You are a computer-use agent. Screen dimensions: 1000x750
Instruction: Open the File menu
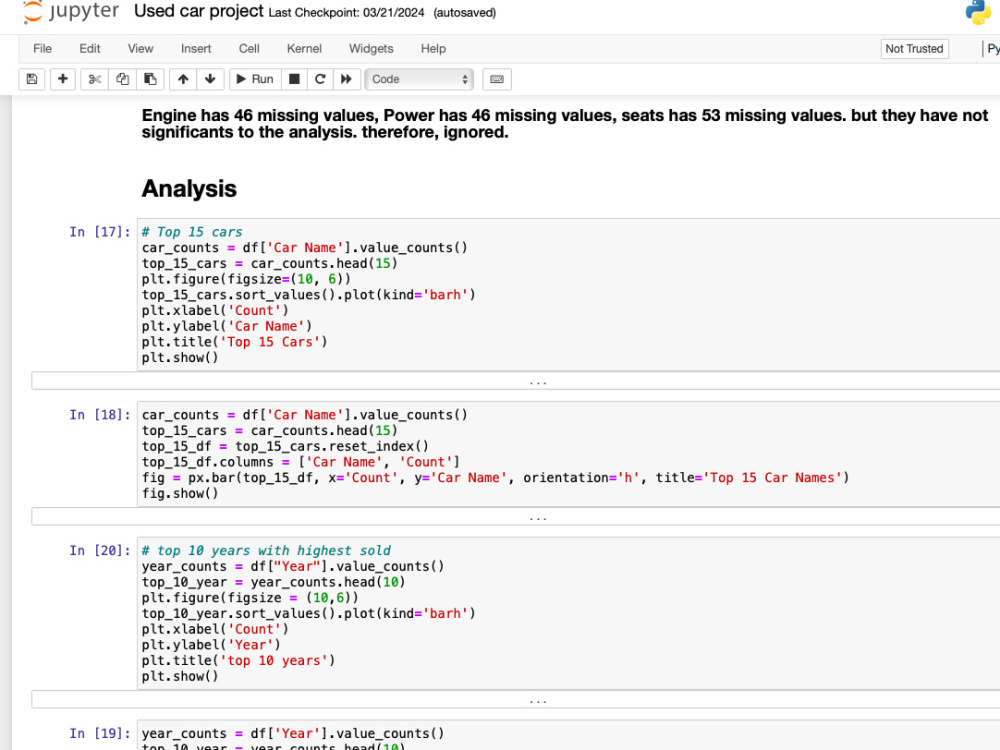click(42, 48)
